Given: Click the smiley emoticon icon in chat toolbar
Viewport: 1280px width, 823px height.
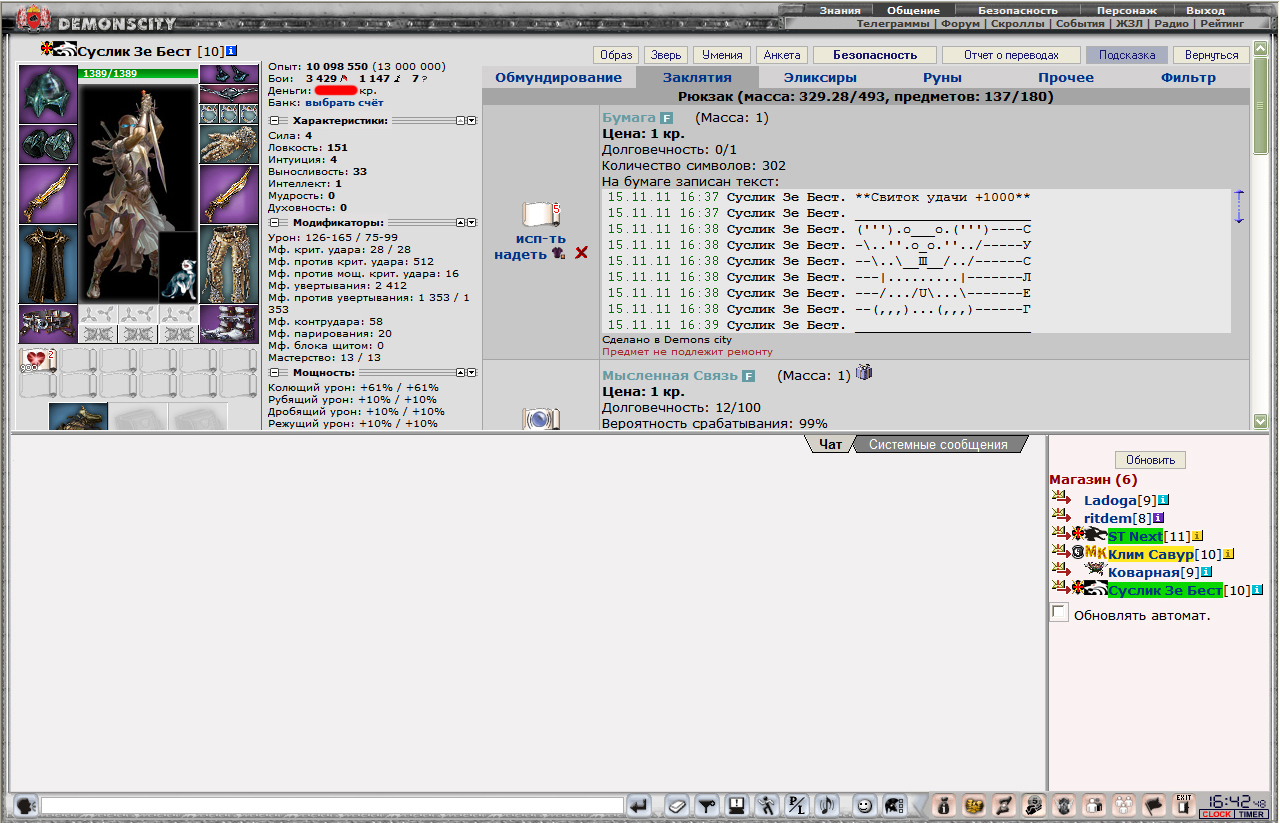Looking at the screenshot, I should pos(864,804).
